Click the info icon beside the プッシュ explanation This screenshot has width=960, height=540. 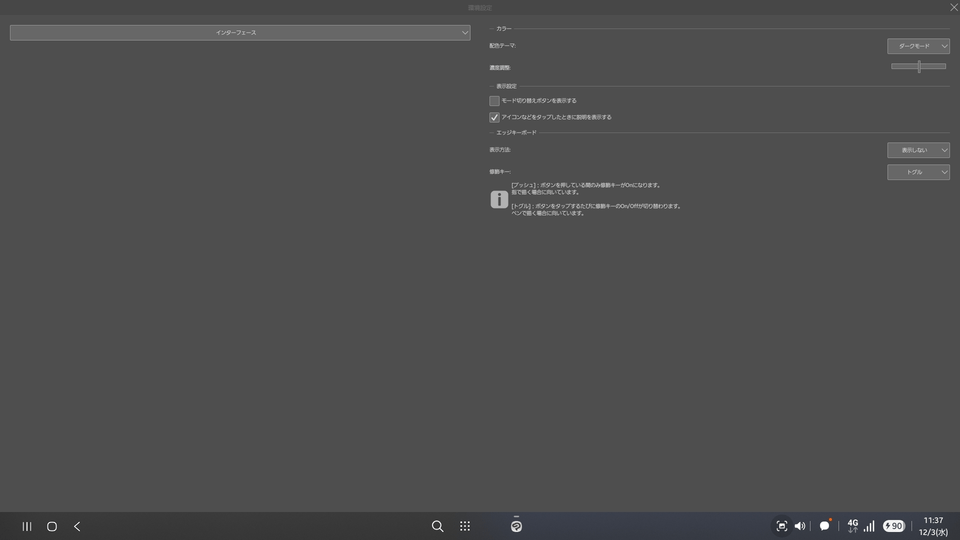[499, 199]
